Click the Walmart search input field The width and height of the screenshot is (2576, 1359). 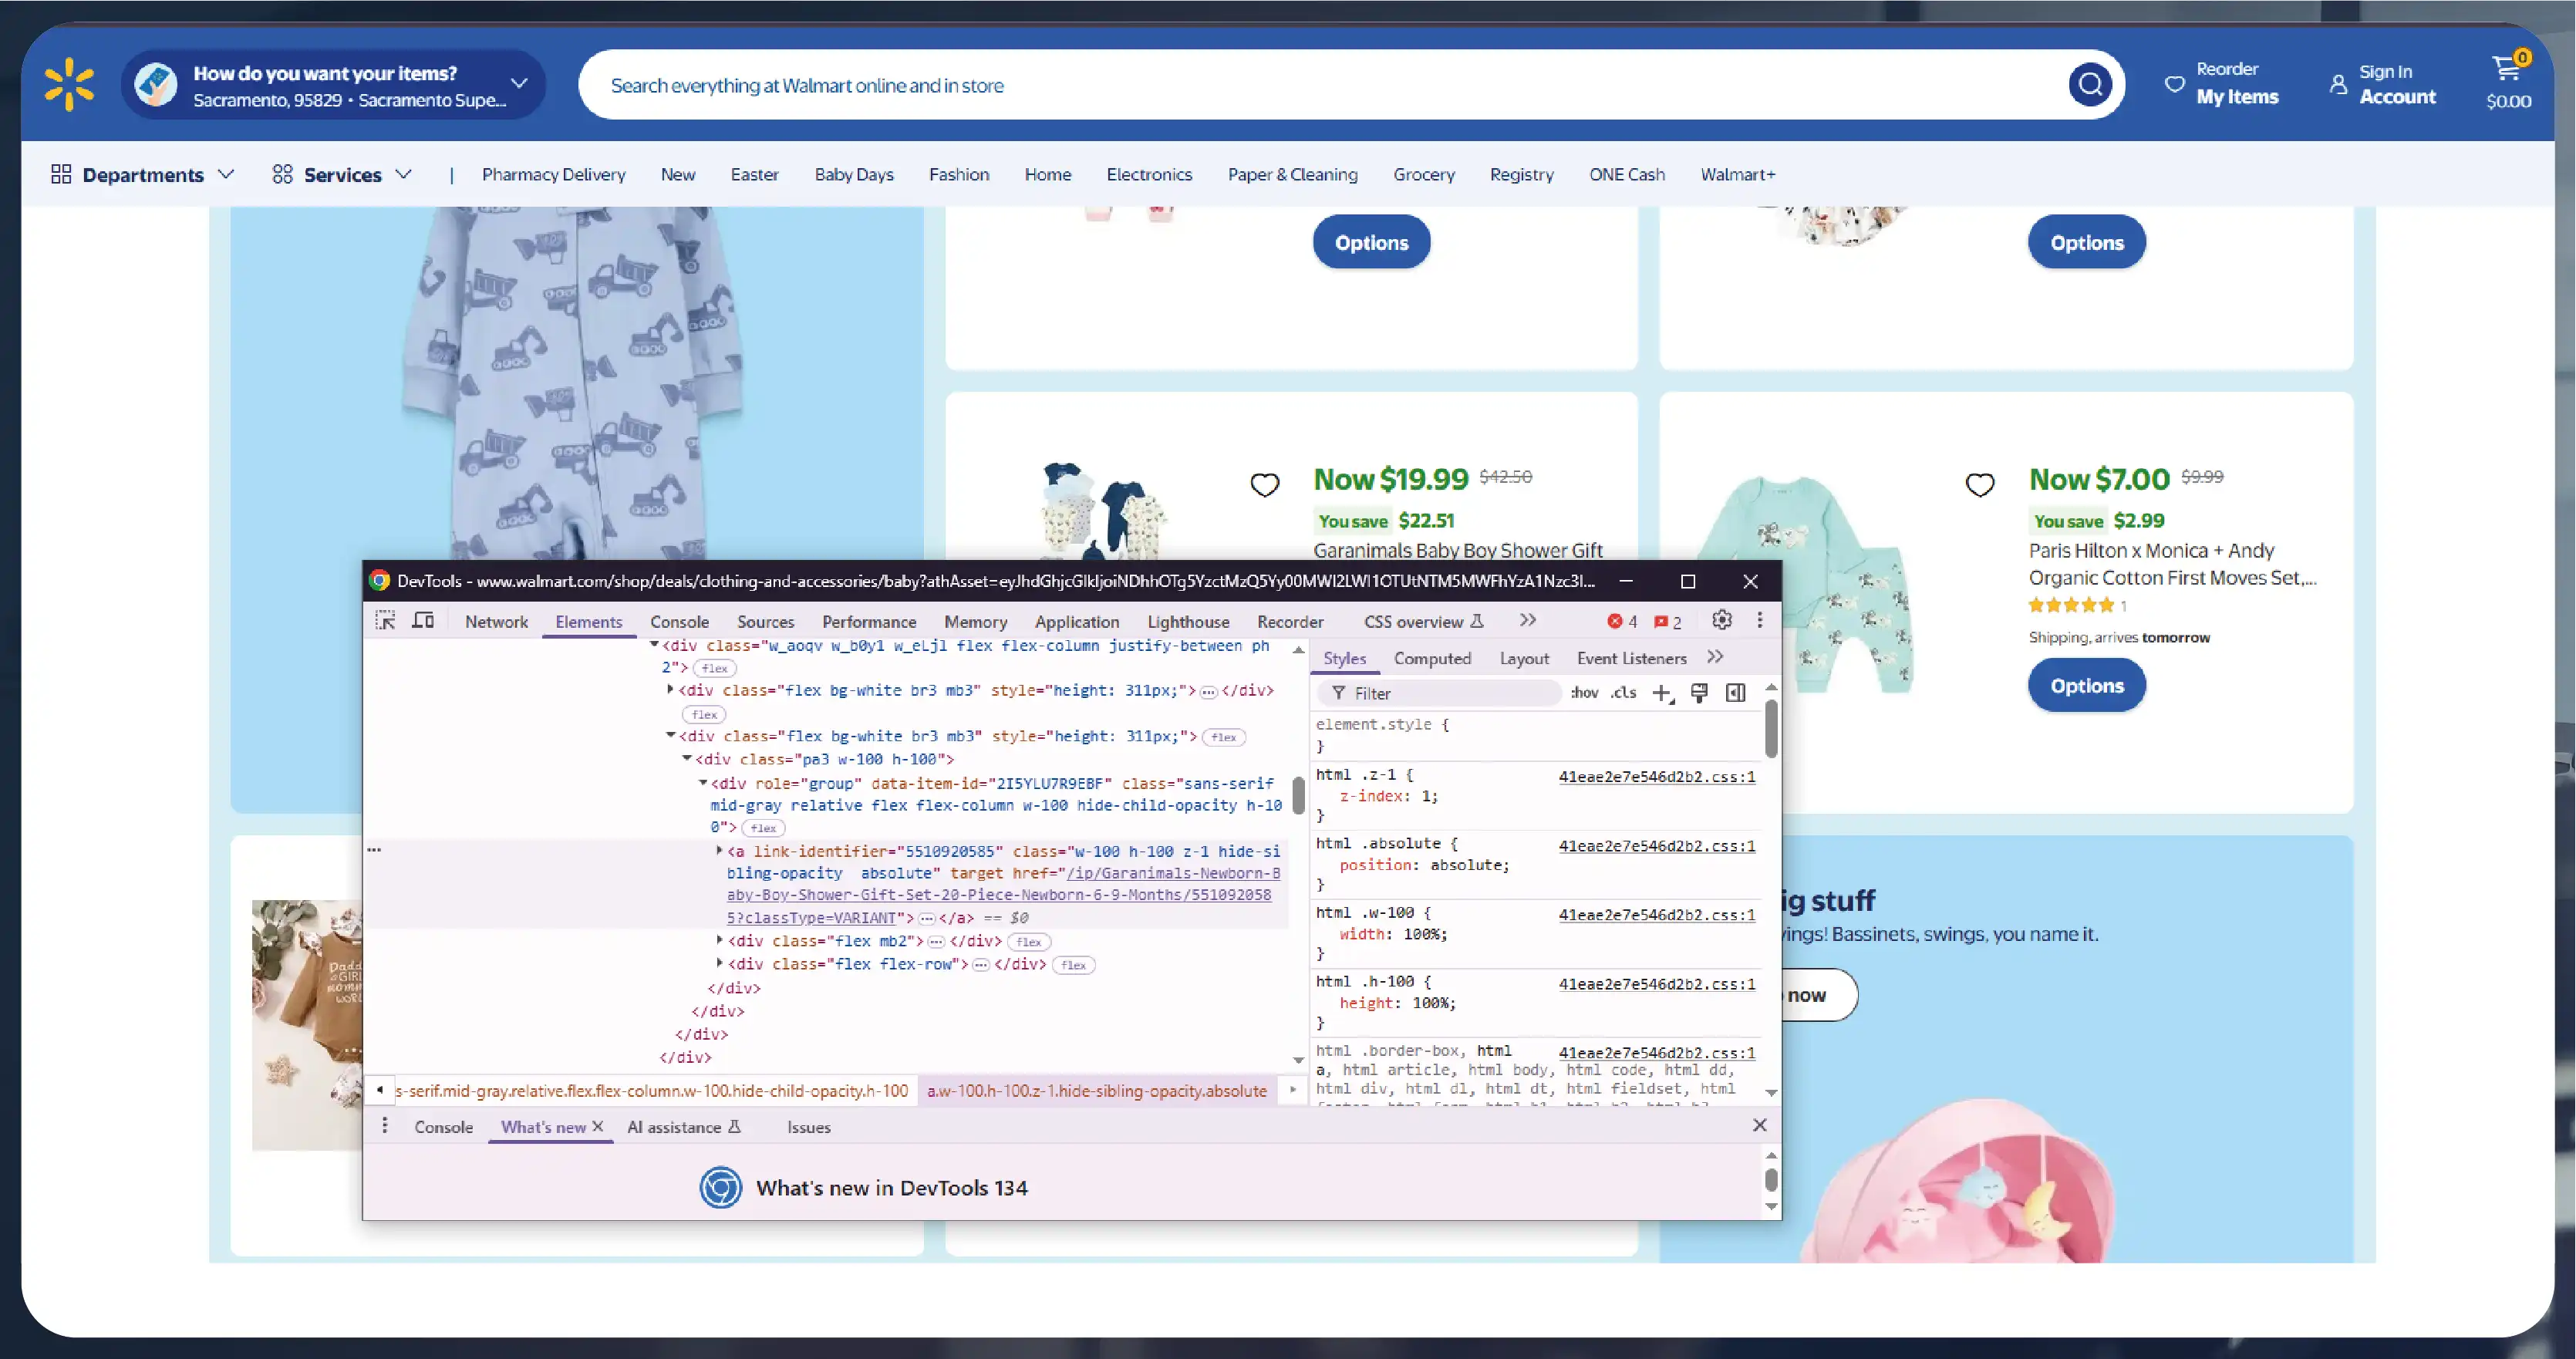coord(1320,85)
